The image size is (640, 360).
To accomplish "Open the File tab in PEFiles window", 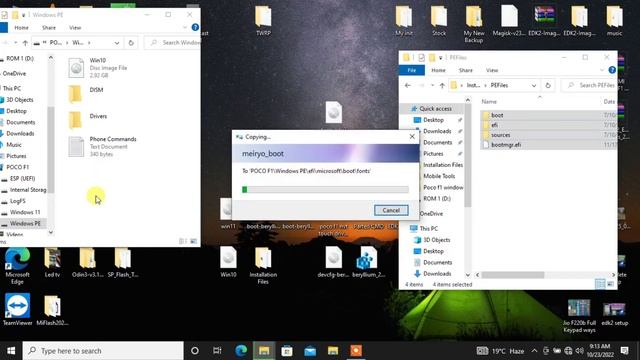I will pyautogui.click(x=411, y=70).
